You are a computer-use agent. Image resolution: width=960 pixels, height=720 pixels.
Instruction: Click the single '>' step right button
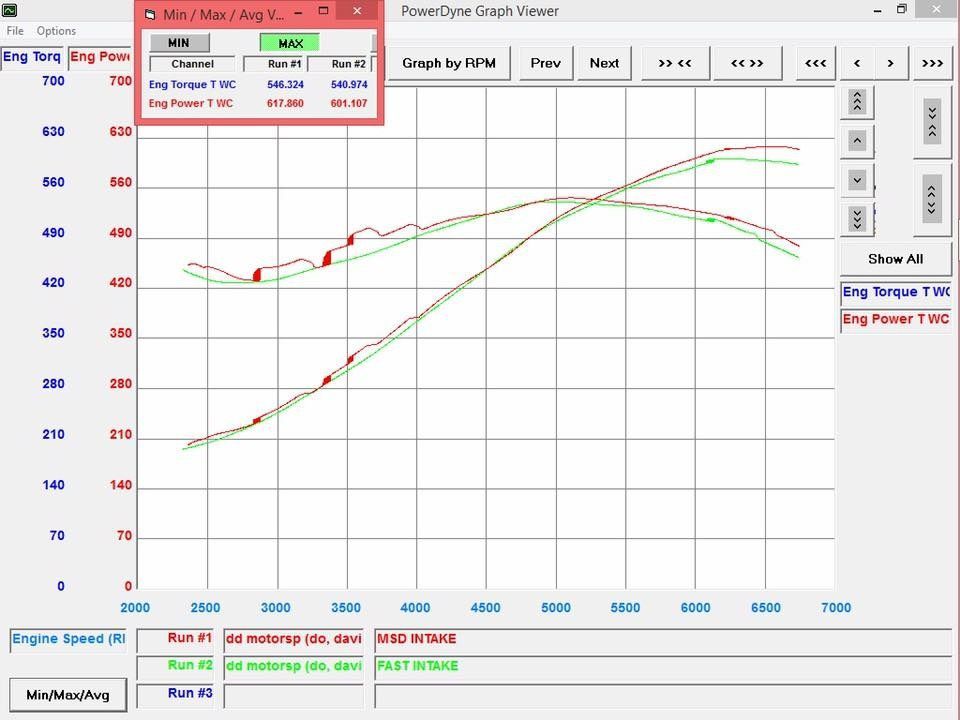click(x=890, y=63)
